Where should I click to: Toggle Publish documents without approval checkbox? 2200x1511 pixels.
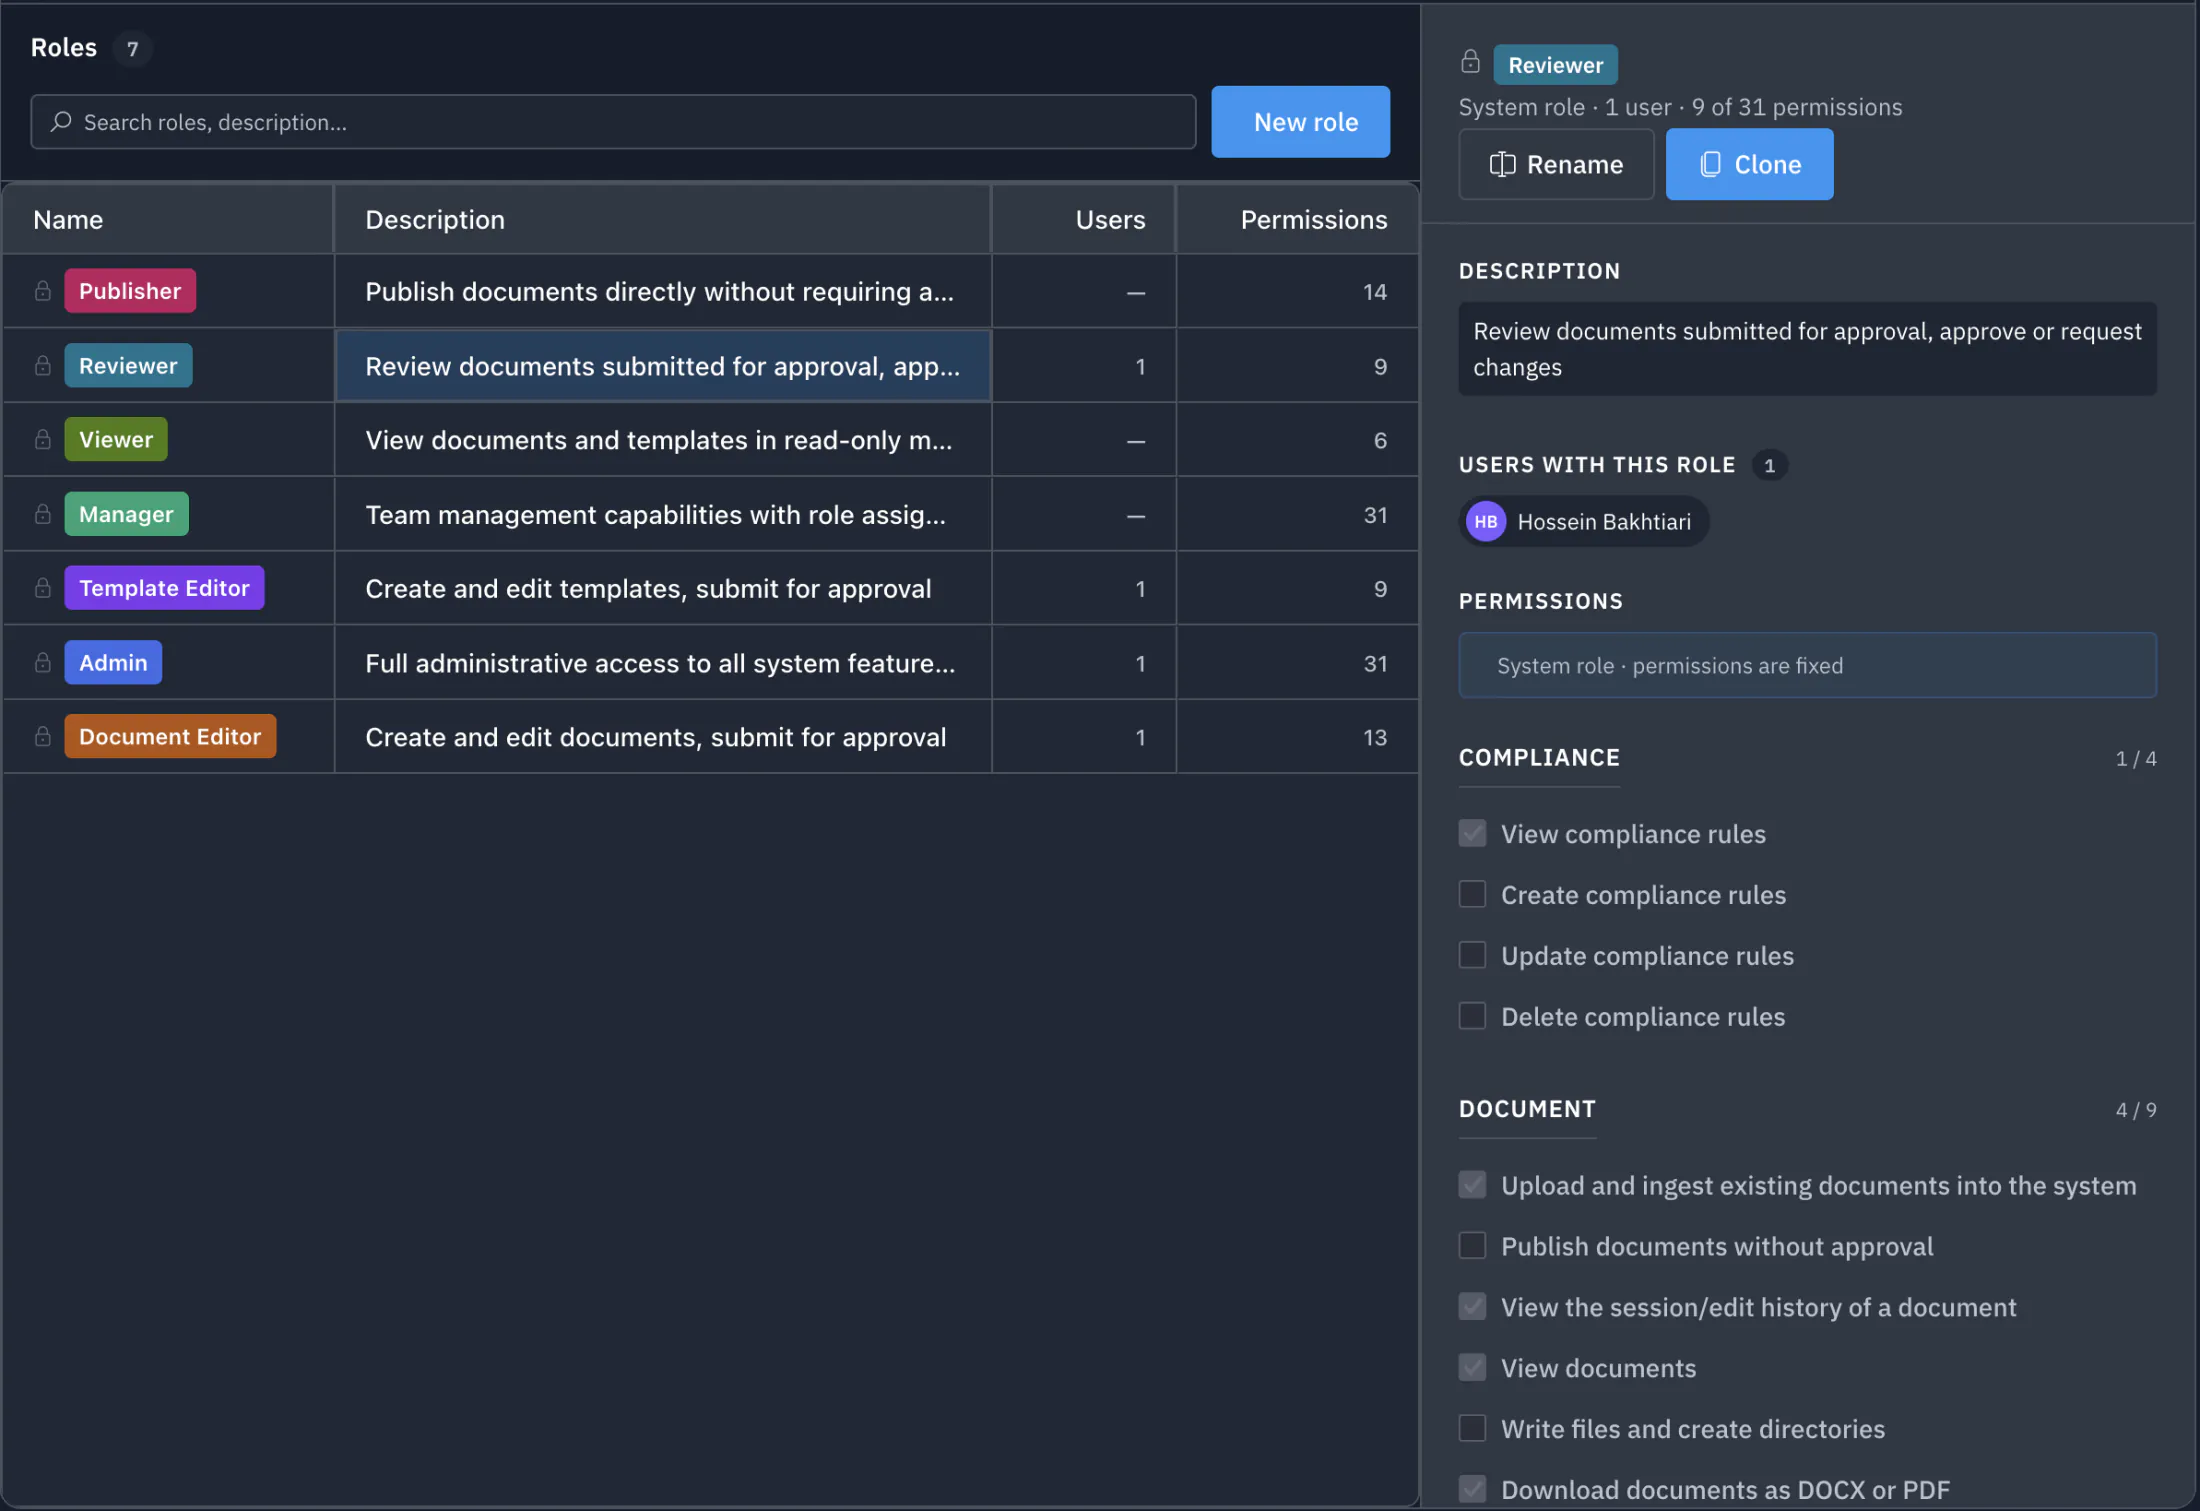point(1472,1246)
